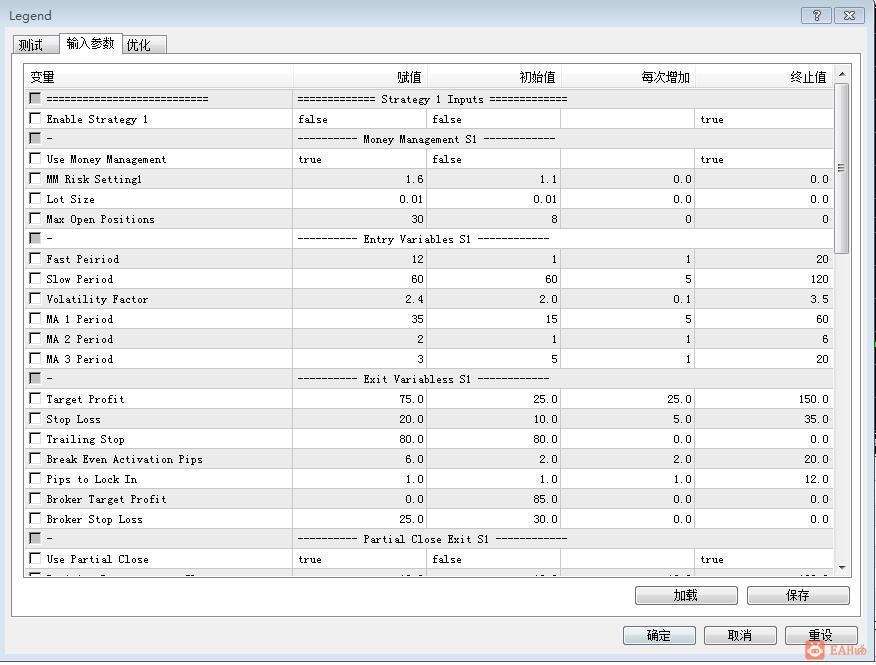This screenshot has height=665, width=876.
Task: Edit Broker Stop Loss value 25.0
Action: (359, 519)
